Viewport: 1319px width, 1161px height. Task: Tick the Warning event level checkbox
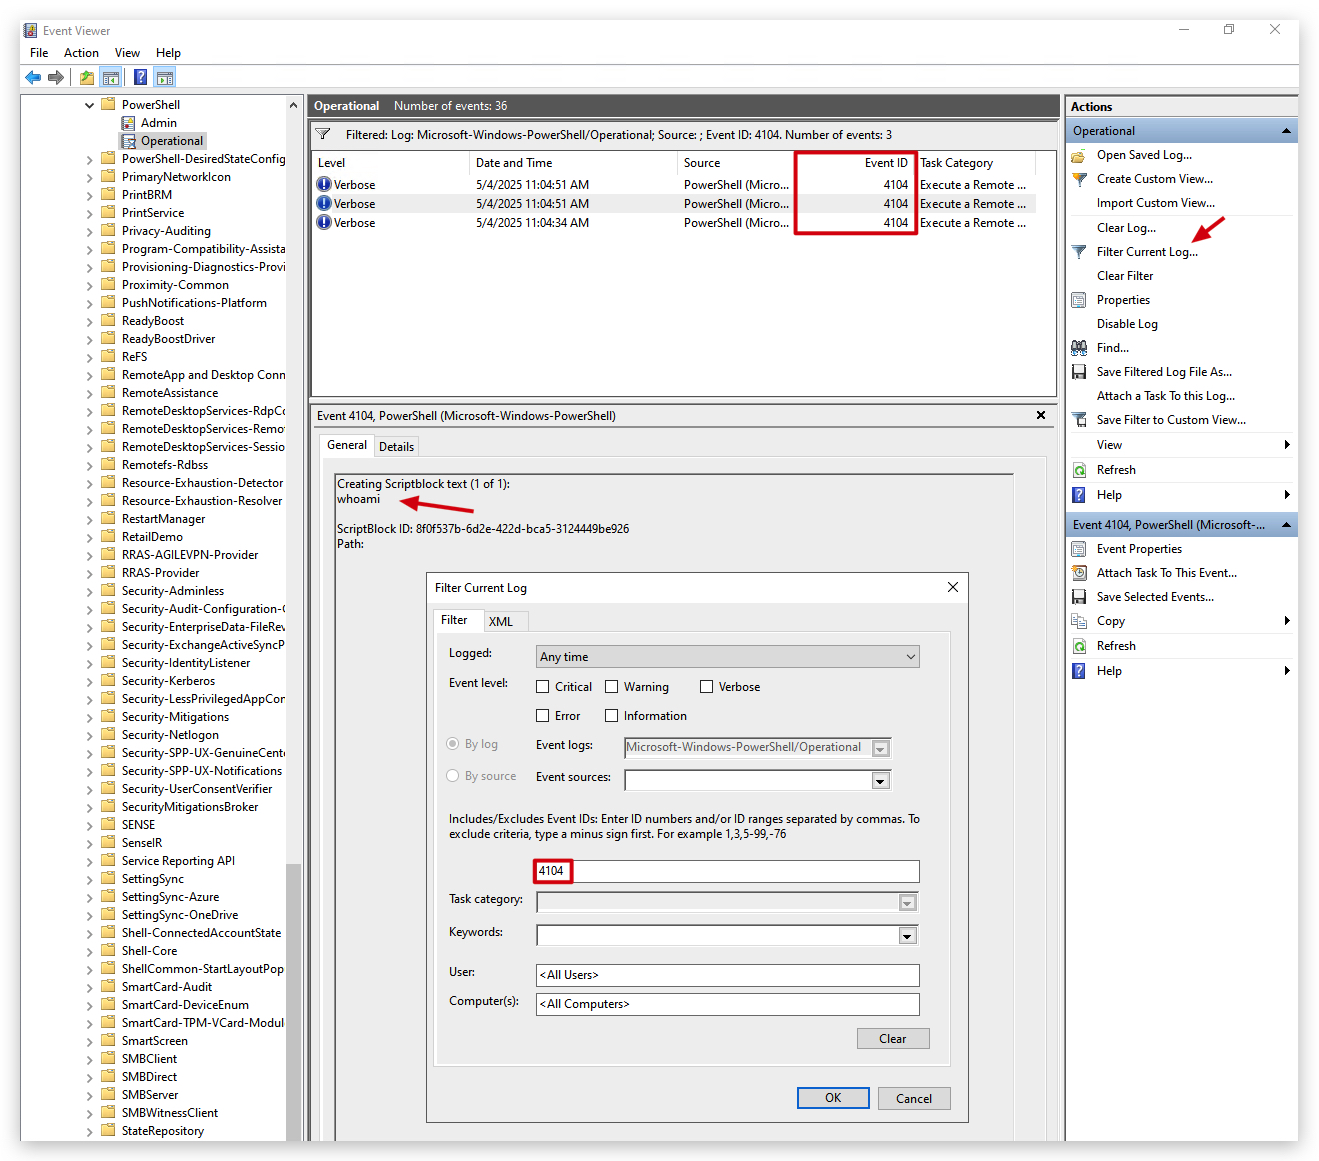click(612, 687)
